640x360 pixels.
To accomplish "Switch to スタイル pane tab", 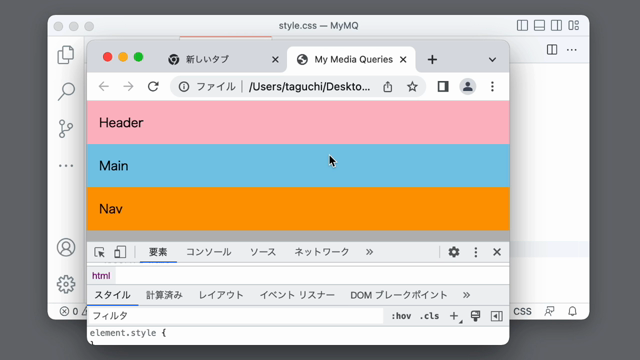I will 113,295.
